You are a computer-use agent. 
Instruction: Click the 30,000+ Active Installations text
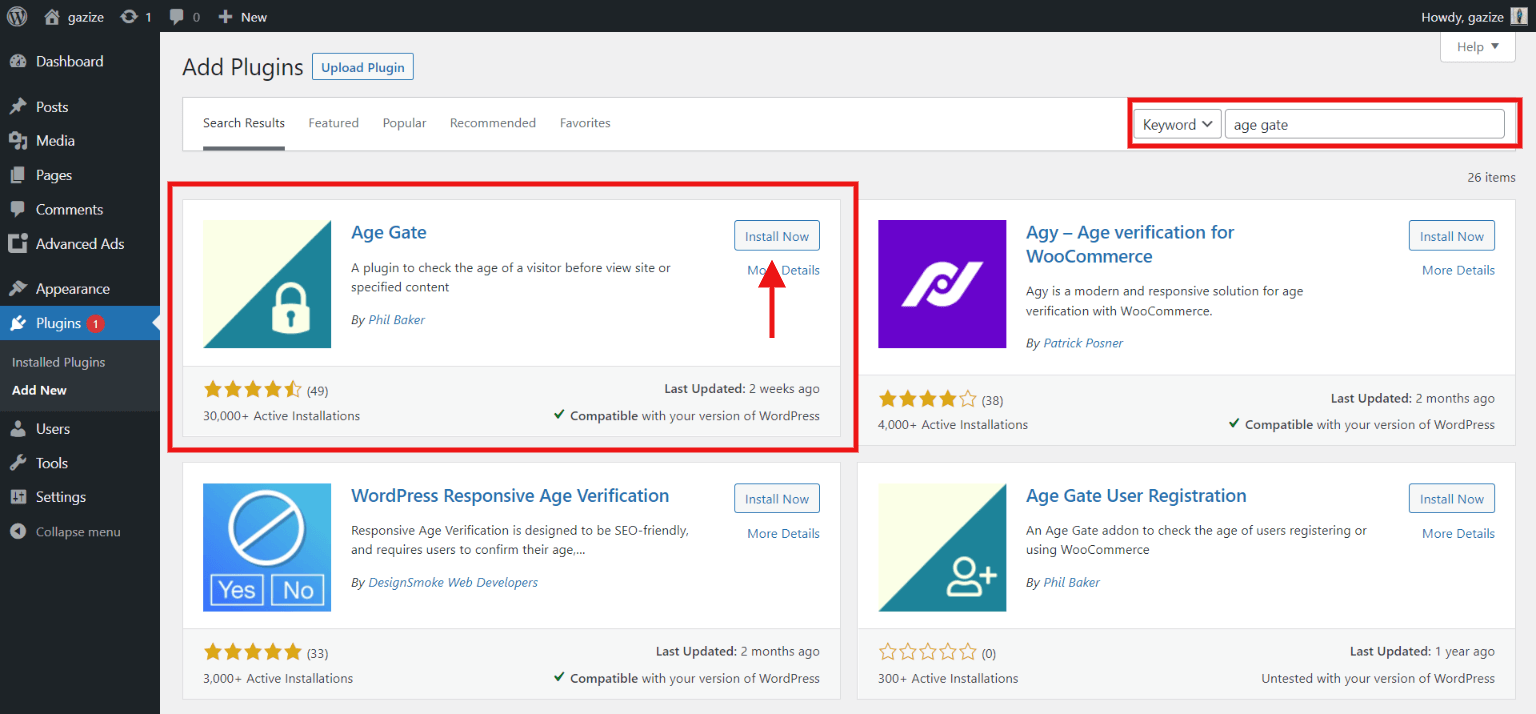tap(281, 415)
